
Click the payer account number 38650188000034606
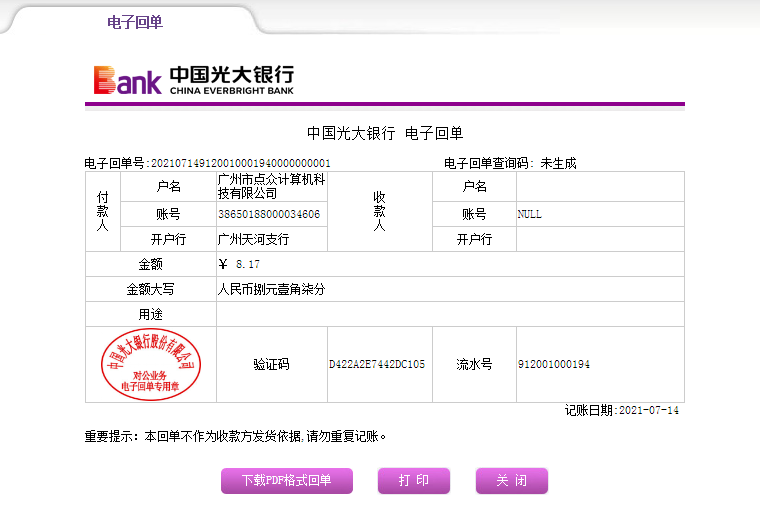click(269, 214)
